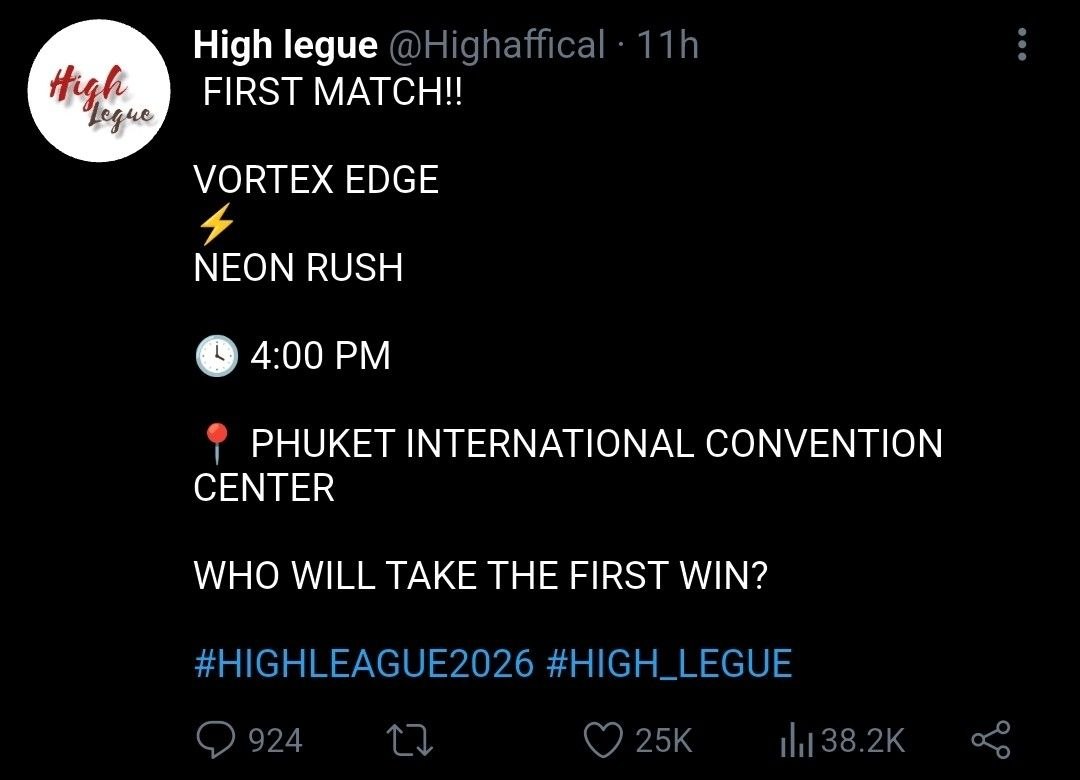Open the #HIGH_LEGUE hashtag link
Viewport: 1080px width, 780px height.
pos(669,664)
